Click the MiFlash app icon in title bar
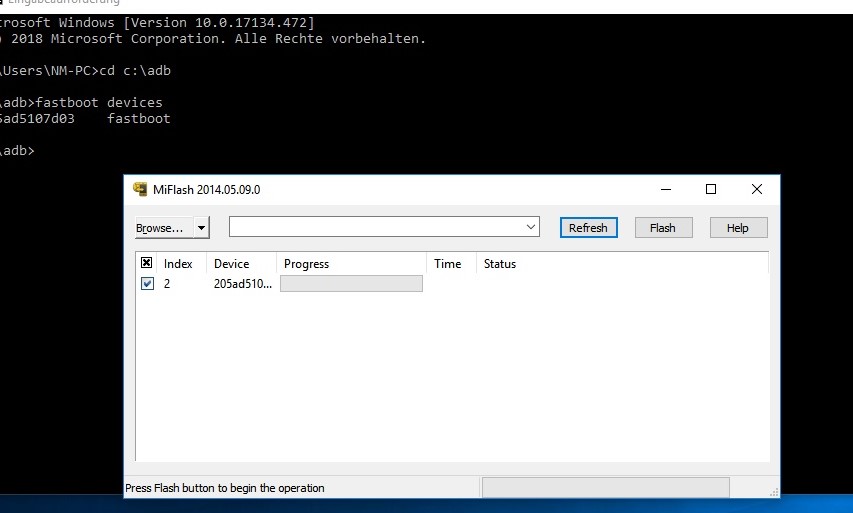 point(140,189)
